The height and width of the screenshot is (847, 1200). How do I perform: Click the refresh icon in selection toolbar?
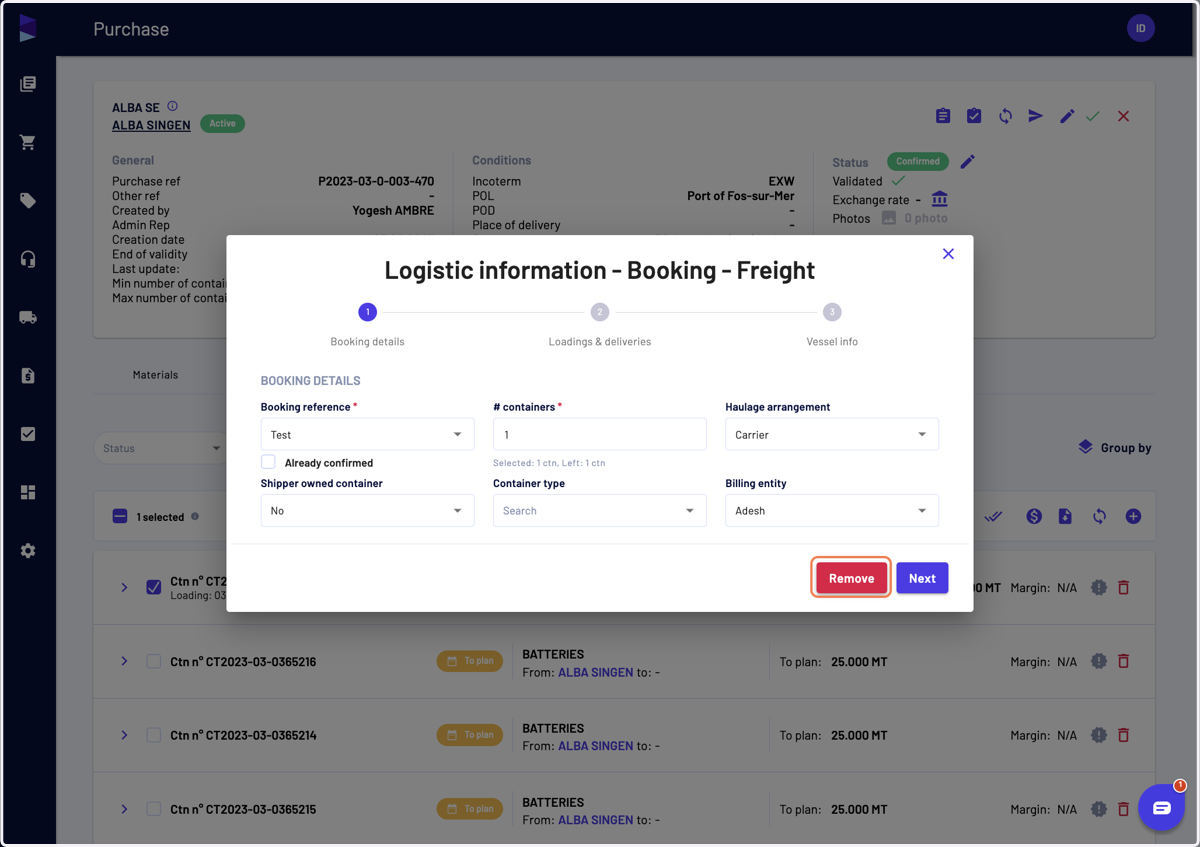[1099, 517]
